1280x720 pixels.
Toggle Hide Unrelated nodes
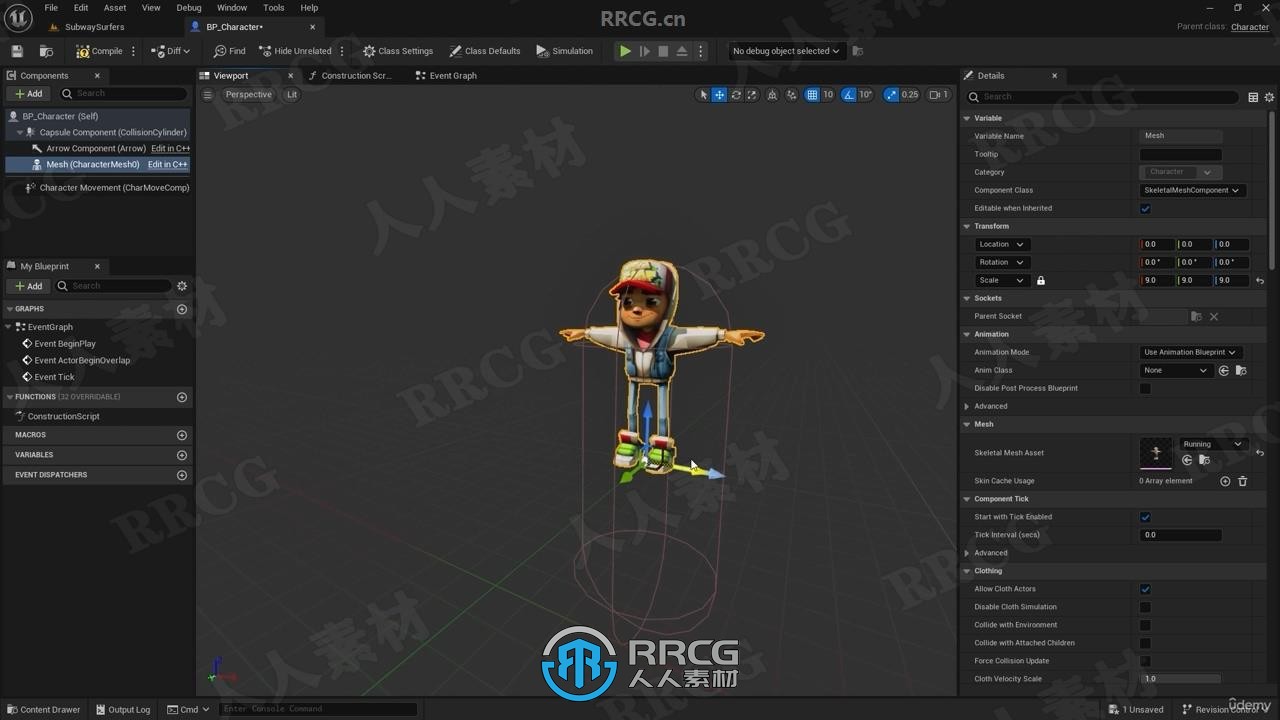[x=295, y=51]
